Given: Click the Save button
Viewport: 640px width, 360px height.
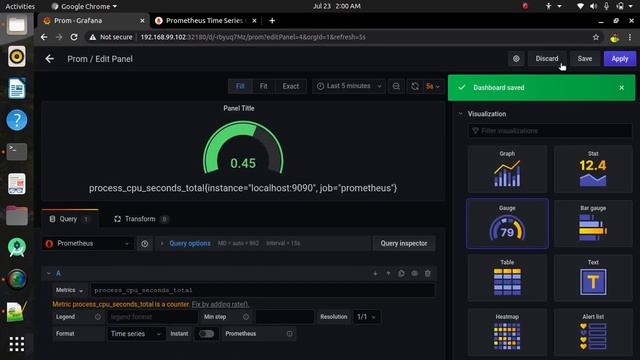Looking at the screenshot, I should tap(584, 59).
